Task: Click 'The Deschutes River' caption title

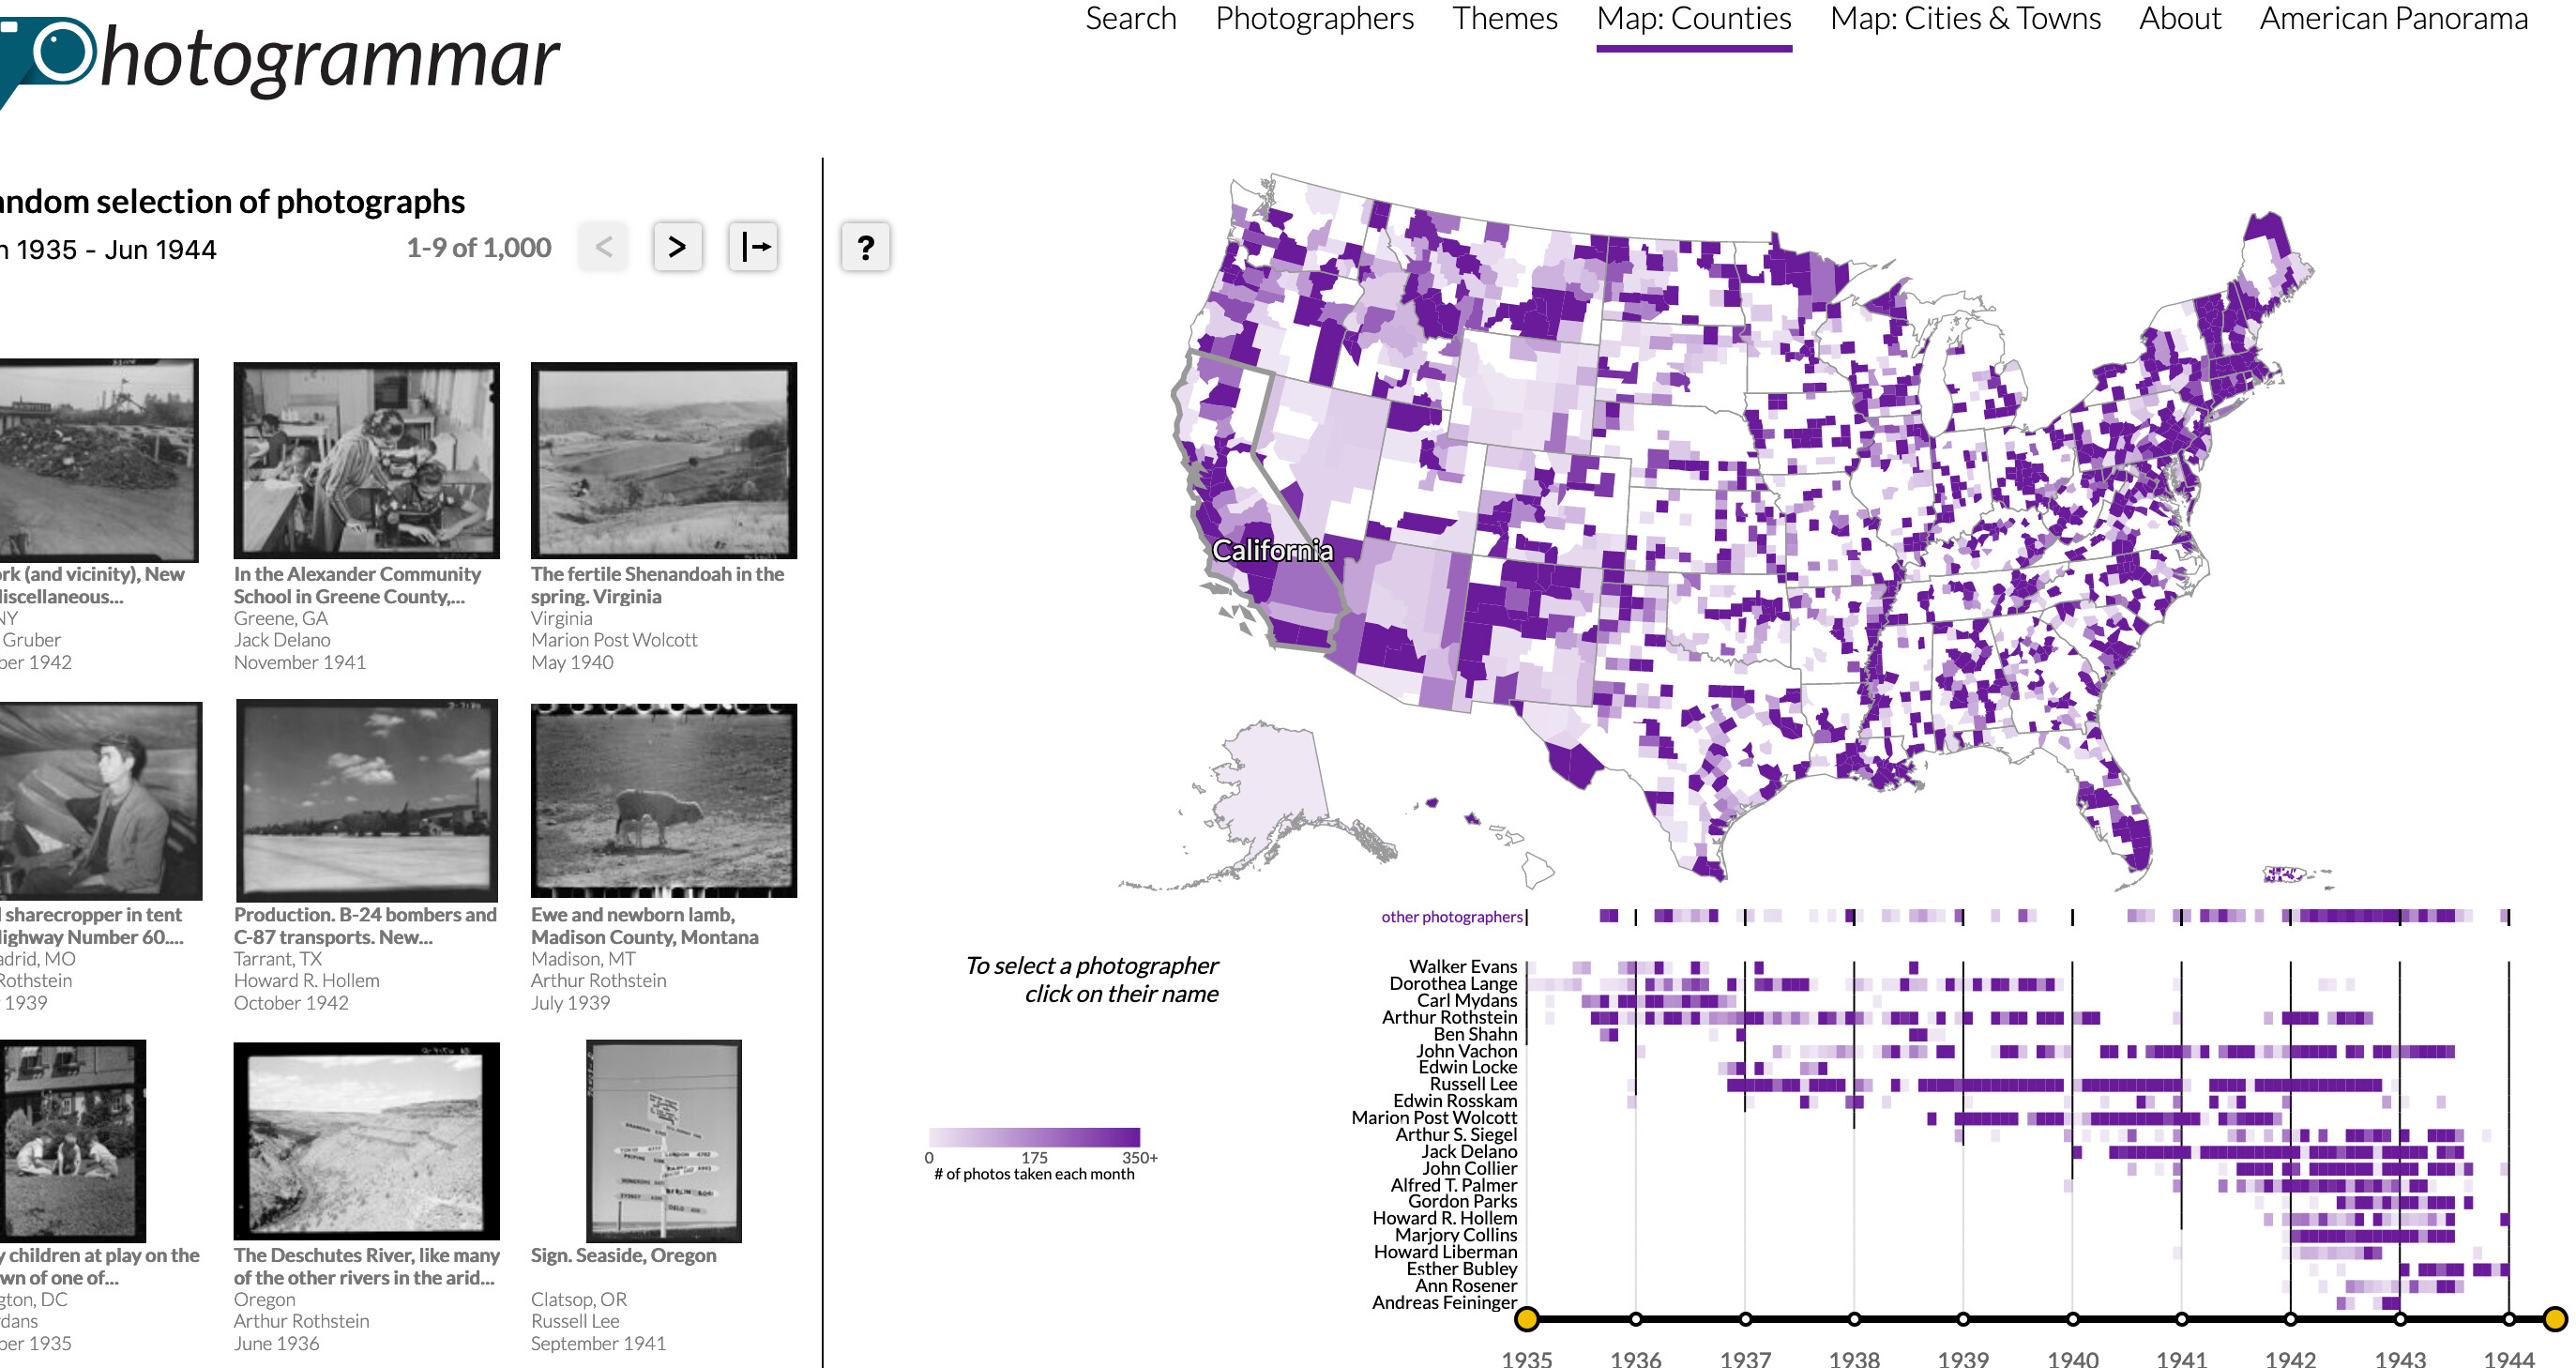Action: pyautogui.click(x=366, y=1266)
